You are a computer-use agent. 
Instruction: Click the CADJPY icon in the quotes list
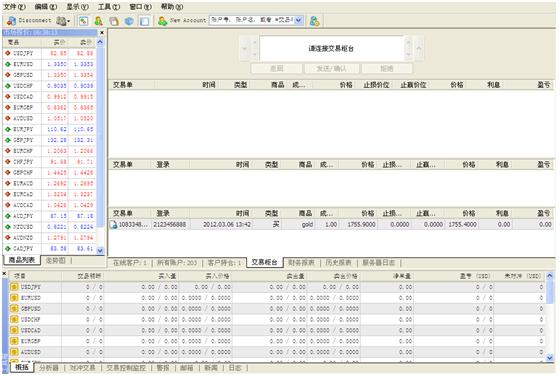pyautogui.click(x=8, y=248)
